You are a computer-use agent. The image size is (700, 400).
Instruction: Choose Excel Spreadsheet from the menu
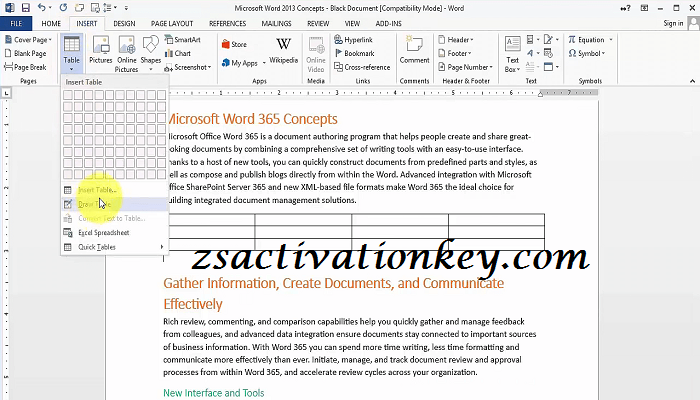(115, 233)
